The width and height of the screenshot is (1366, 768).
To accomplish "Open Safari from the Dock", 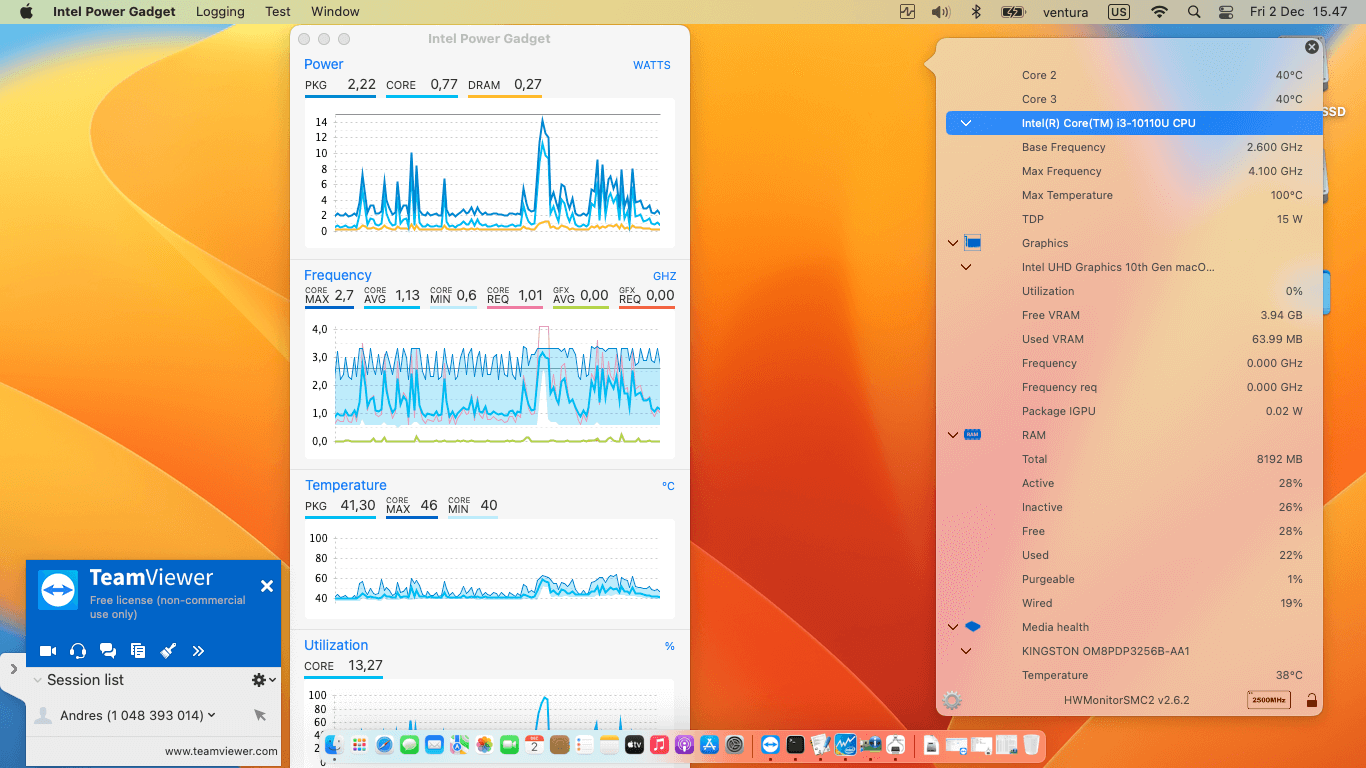I will pyautogui.click(x=384, y=745).
